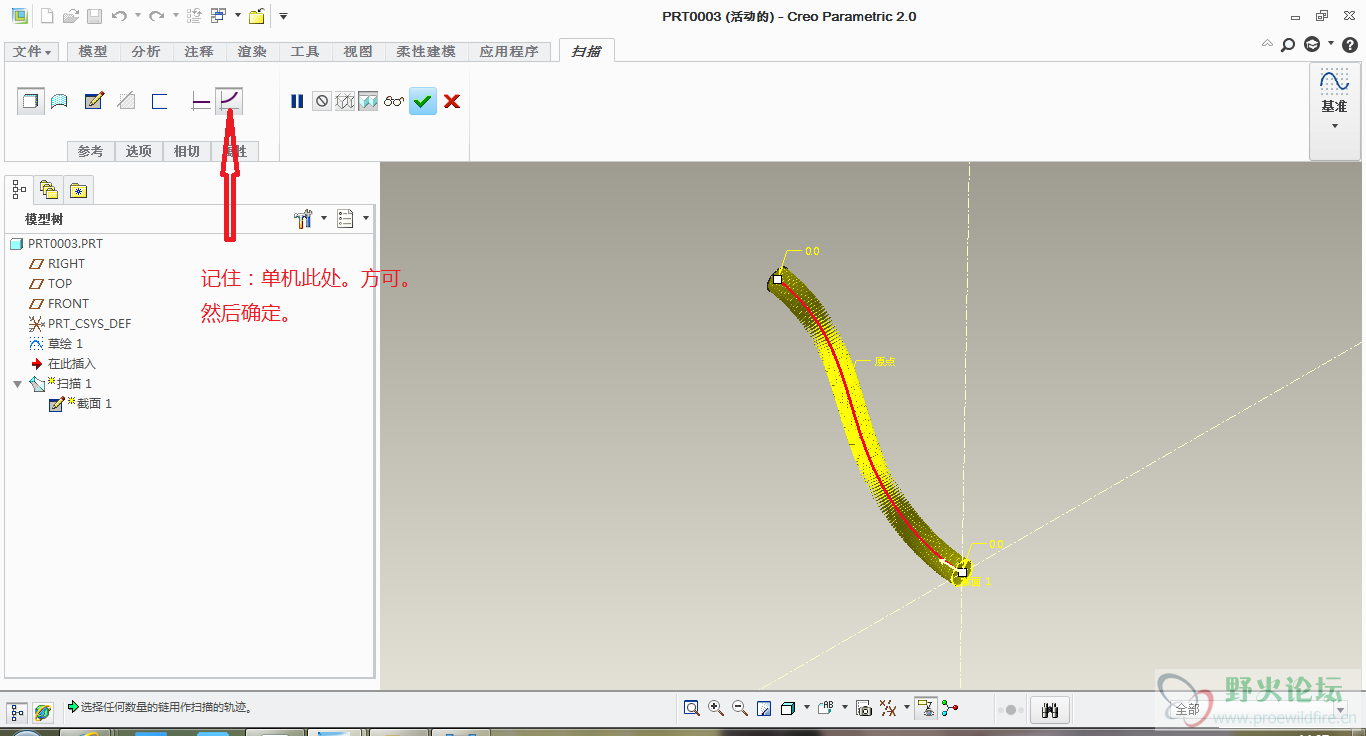Image resolution: width=1366 pixels, height=736 pixels.
Task: Open the quick access toolbar customize arrow
Action: [283, 16]
